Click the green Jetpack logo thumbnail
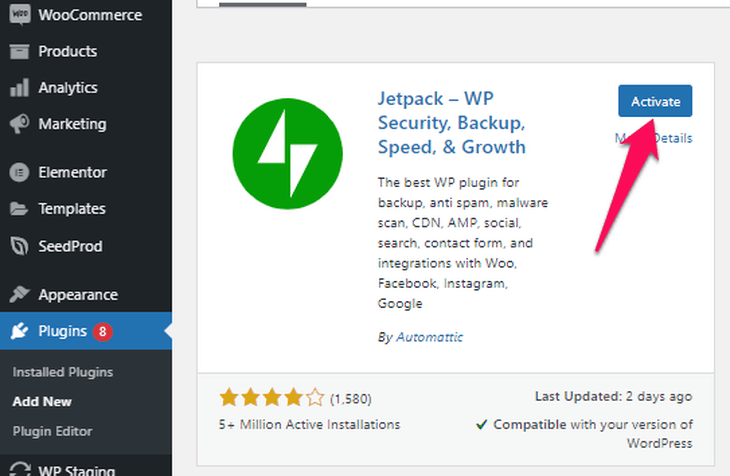730x476 pixels. pos(277,150)
